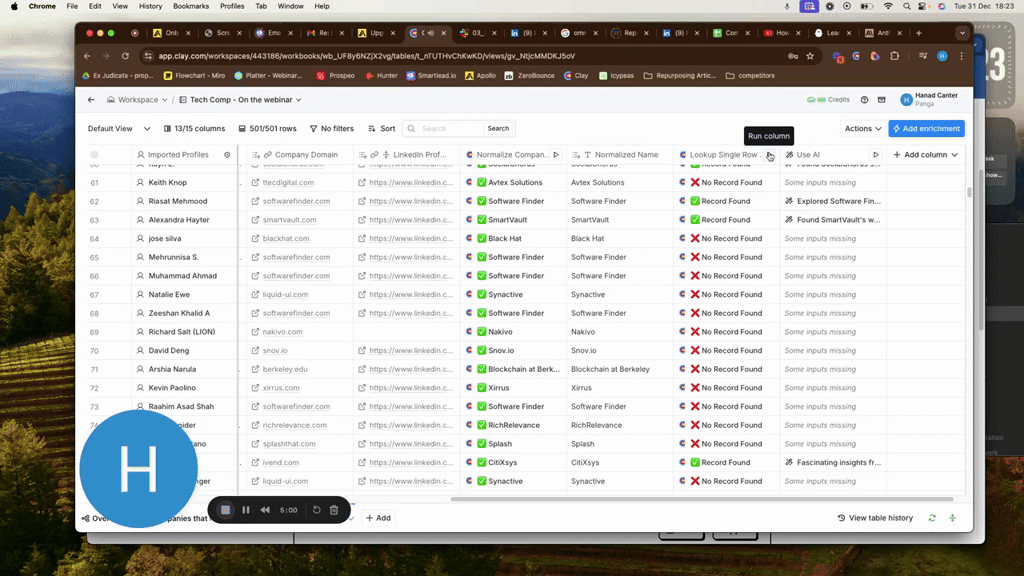Click the Use AI run column play icon
The height and width of the screenshot is (576, 1024).
[x=875, y=155]
